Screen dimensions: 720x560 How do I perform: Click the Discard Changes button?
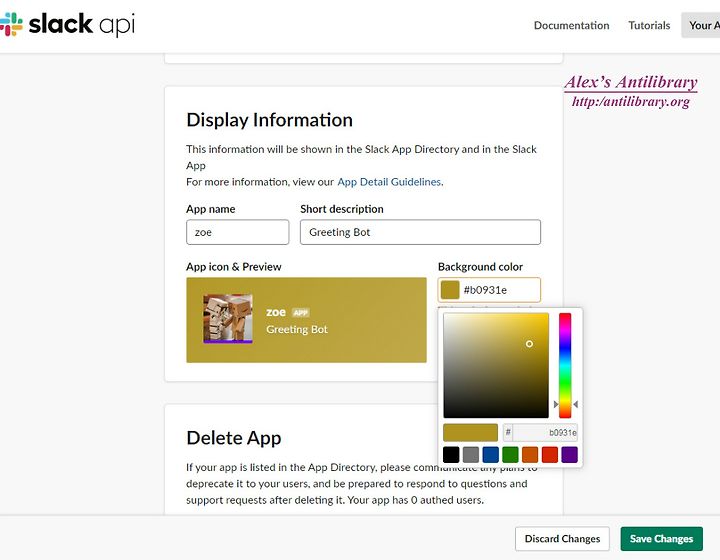coord(562,539)
